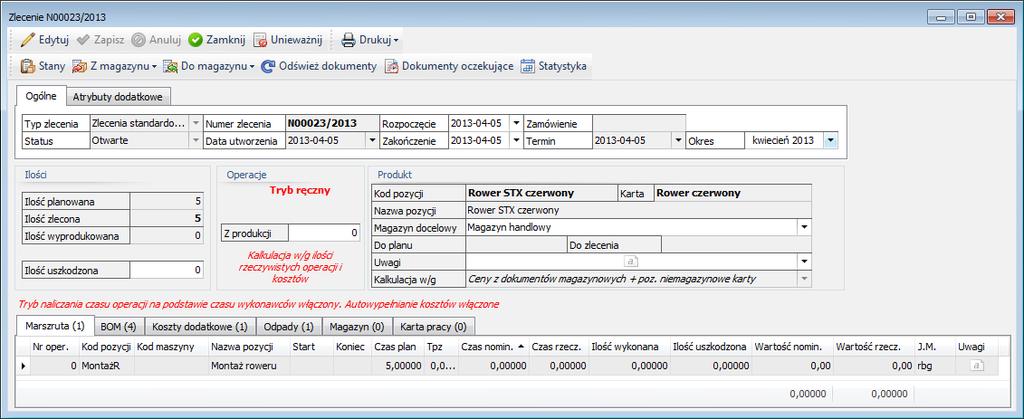
Task: Open the Typ zlecenia dropdown
Action: [x=195, y=123]
